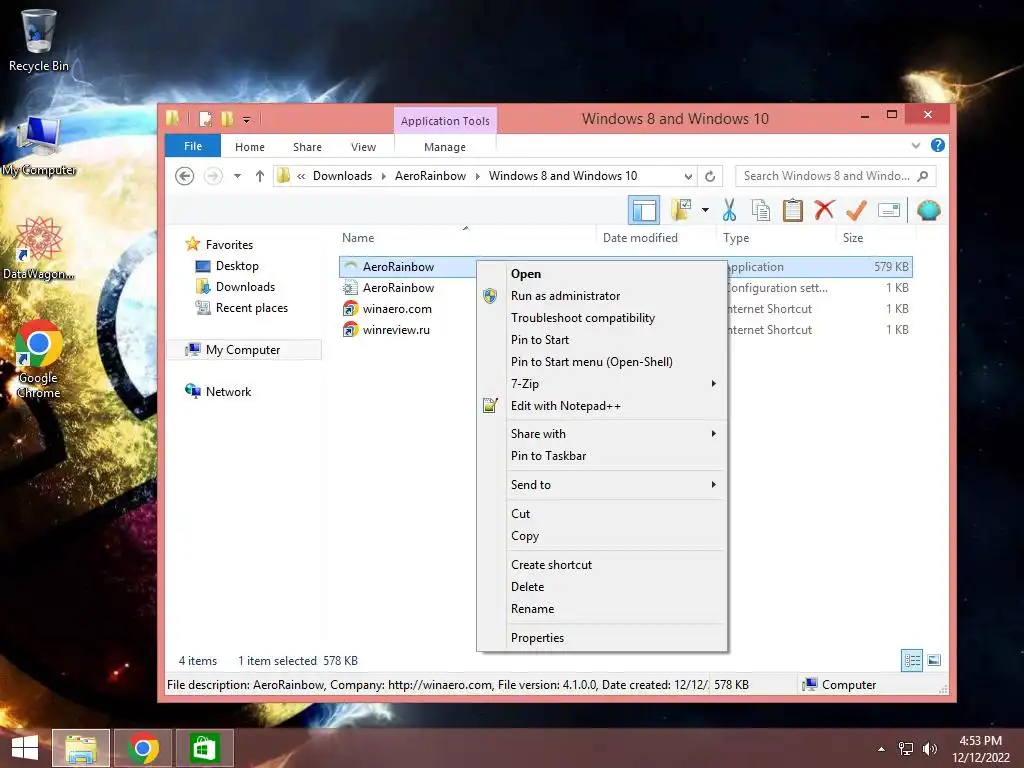The width and height of the screenshot is (1024, 768).
Task: Click the red X Delete toolbar icon
Action: pyautogui.click(x=824, y=210)
